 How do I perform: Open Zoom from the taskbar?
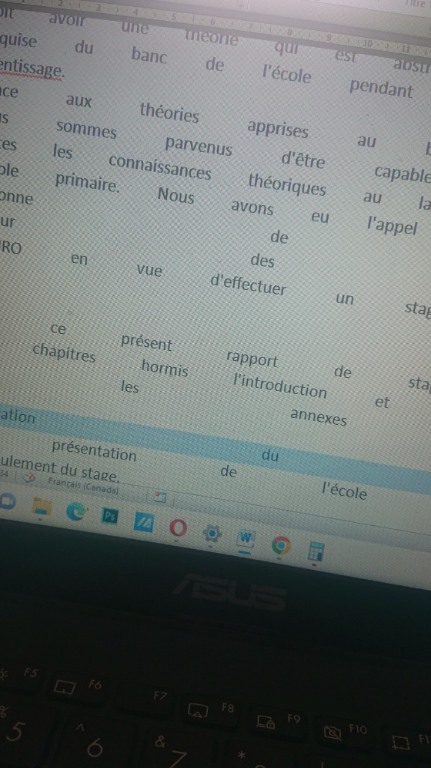[6, 502]
